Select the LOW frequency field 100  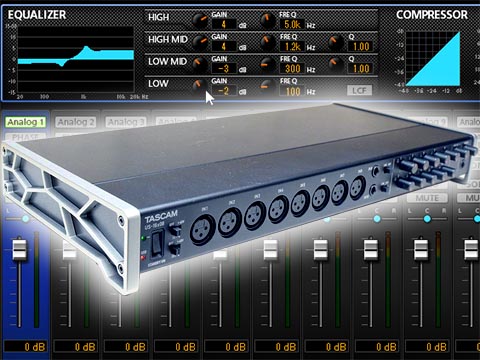(292, 91)
